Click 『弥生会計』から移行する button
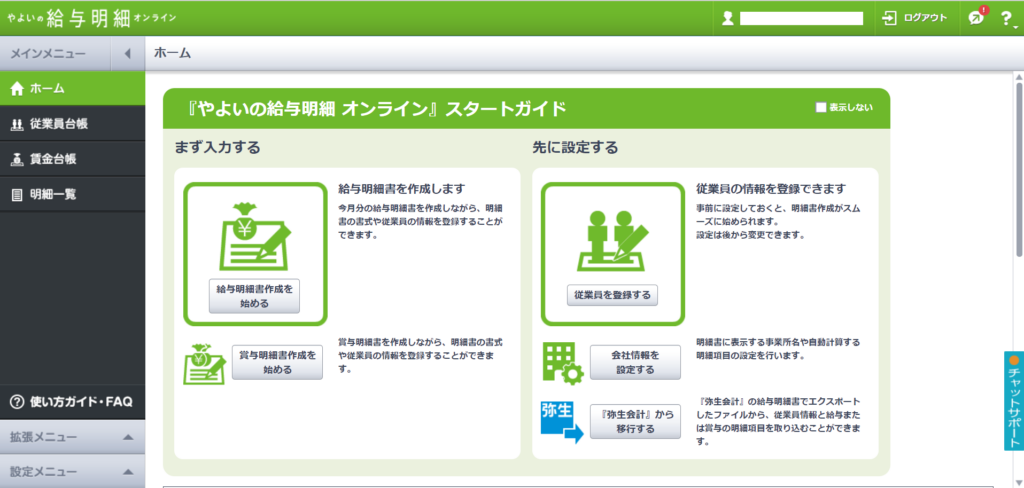The image size is (1024, 488). click(635, 421)
